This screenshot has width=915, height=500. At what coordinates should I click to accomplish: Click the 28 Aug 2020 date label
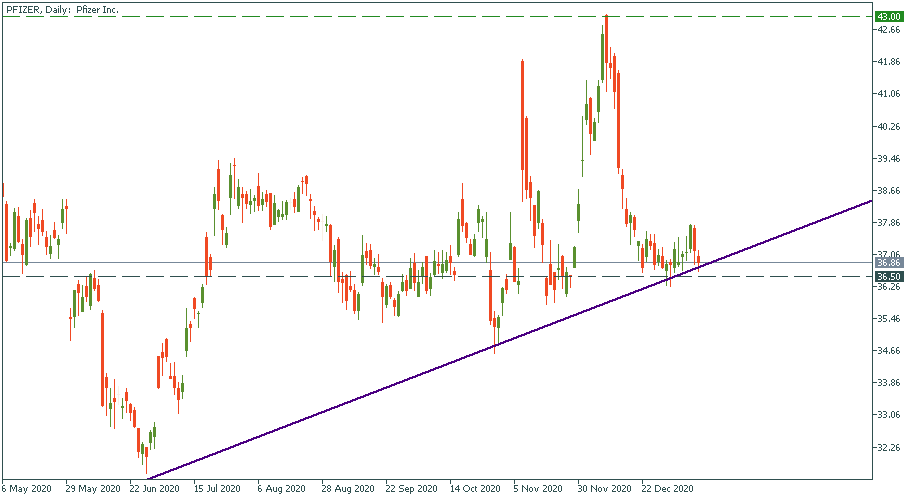coord(347,489)
